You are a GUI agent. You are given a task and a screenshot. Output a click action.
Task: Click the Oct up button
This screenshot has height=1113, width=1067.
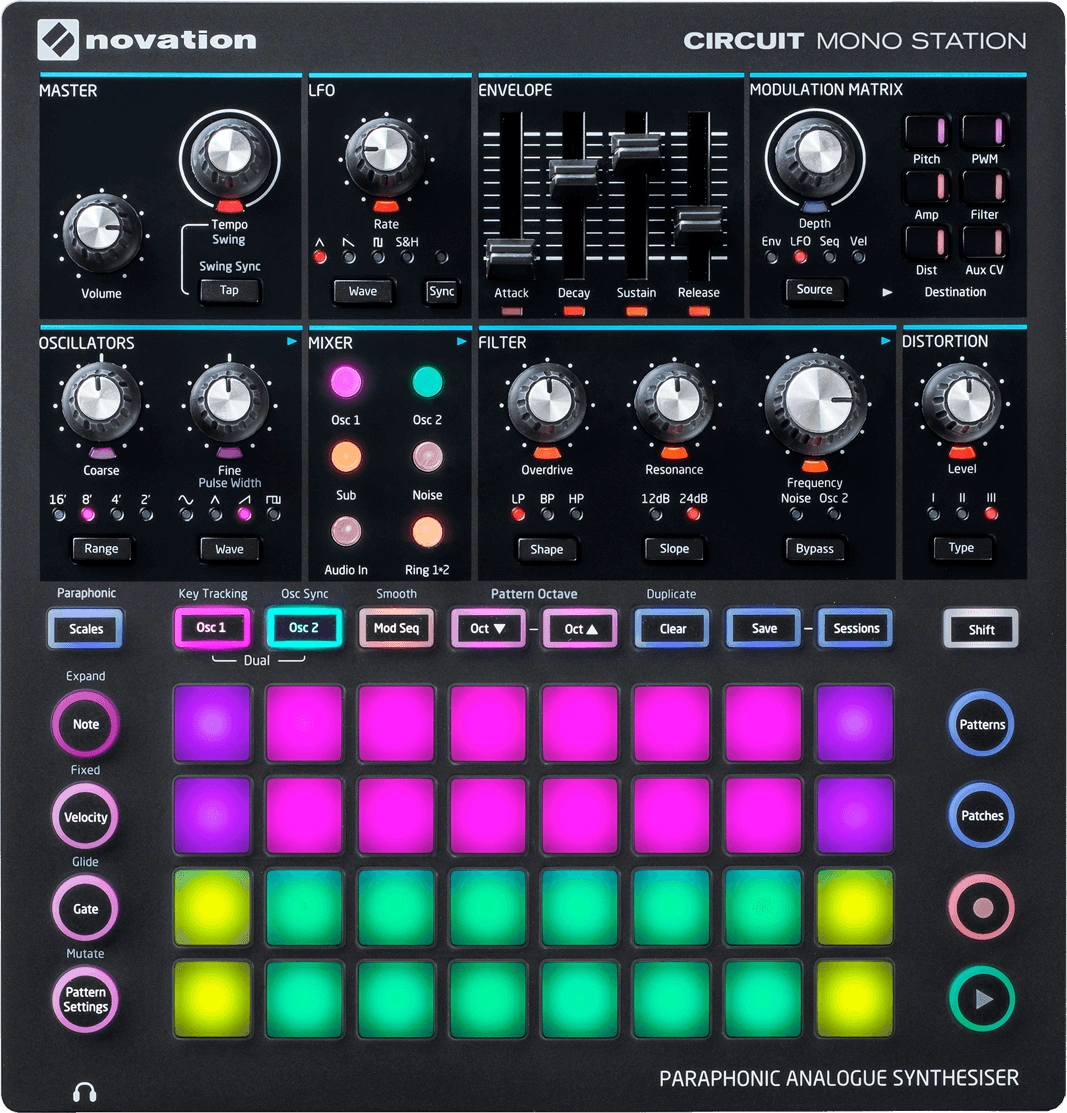pos(581,628)
